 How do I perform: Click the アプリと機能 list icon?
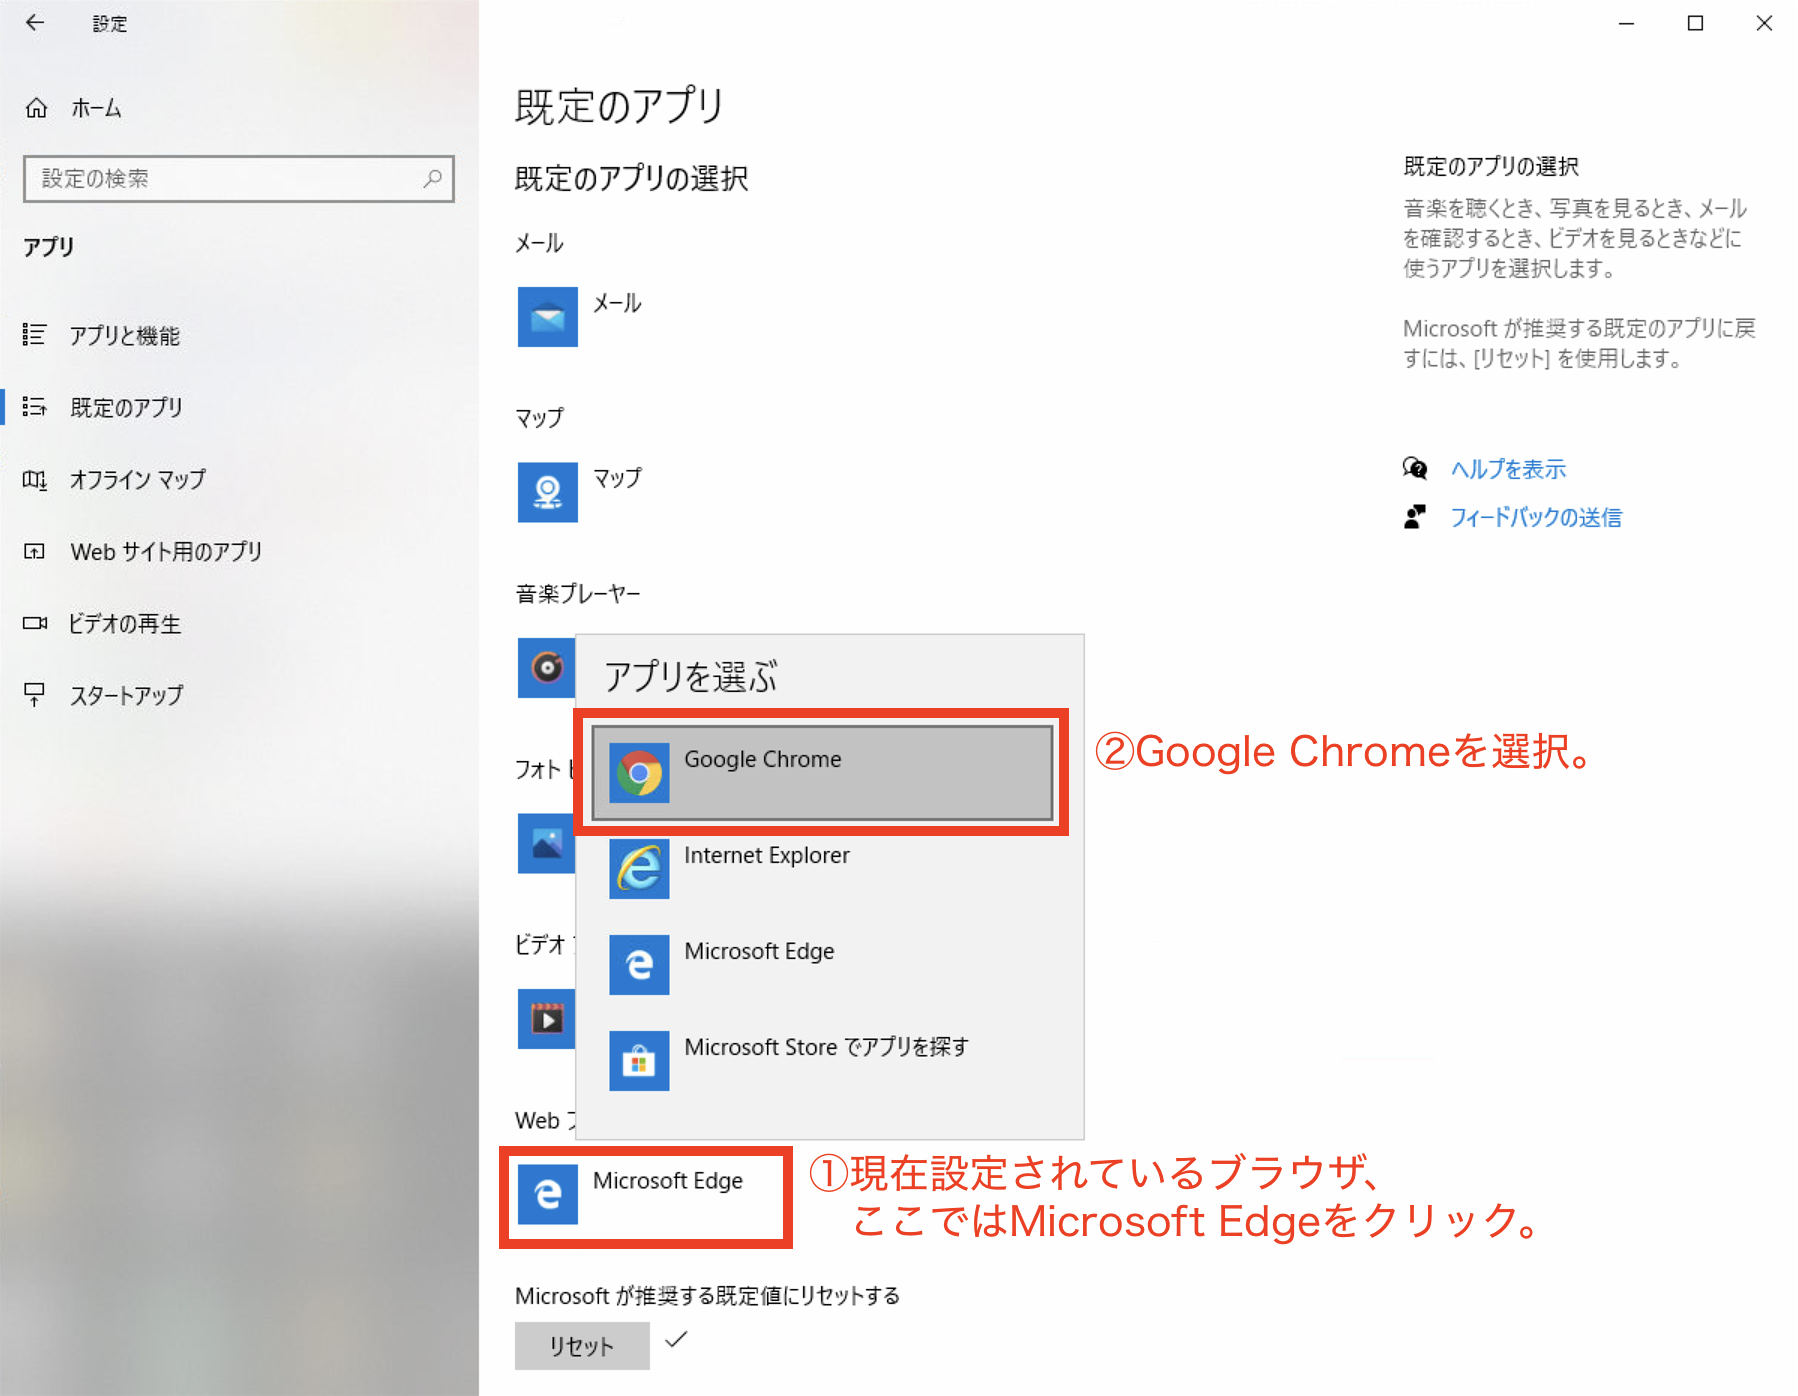(x=34, y=335)
